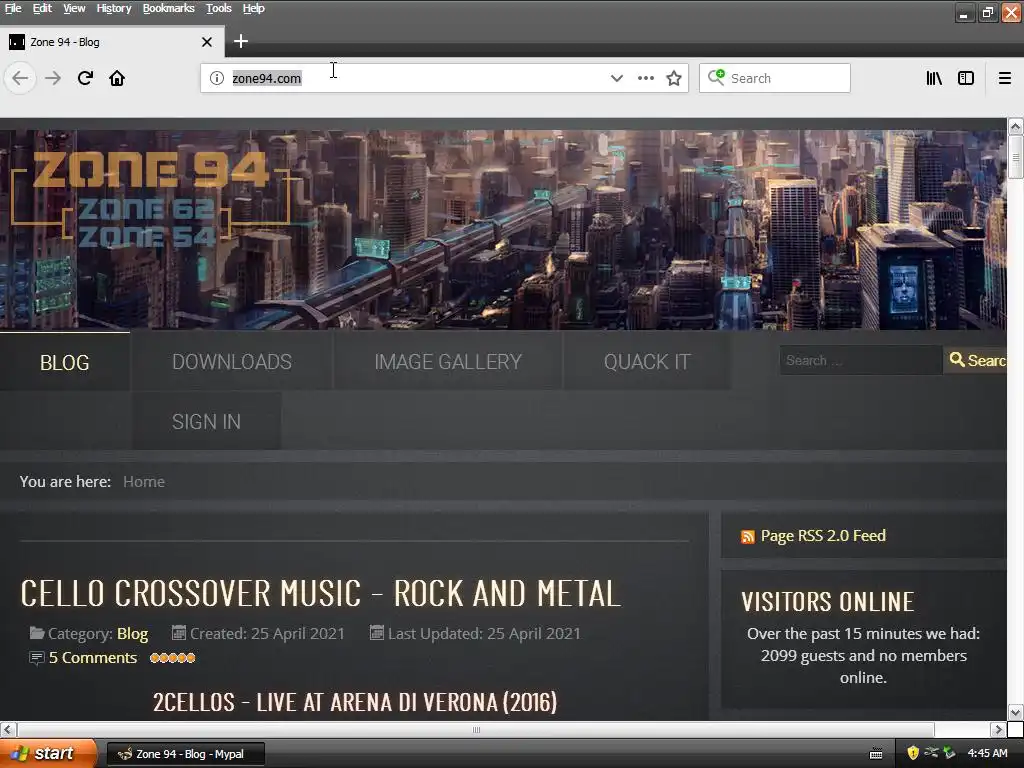Image resolution: width=1024 pixels, height=768 pixels.
Task: Click the on-screen keyboard tray icon
Action: [x=876, y=754]
